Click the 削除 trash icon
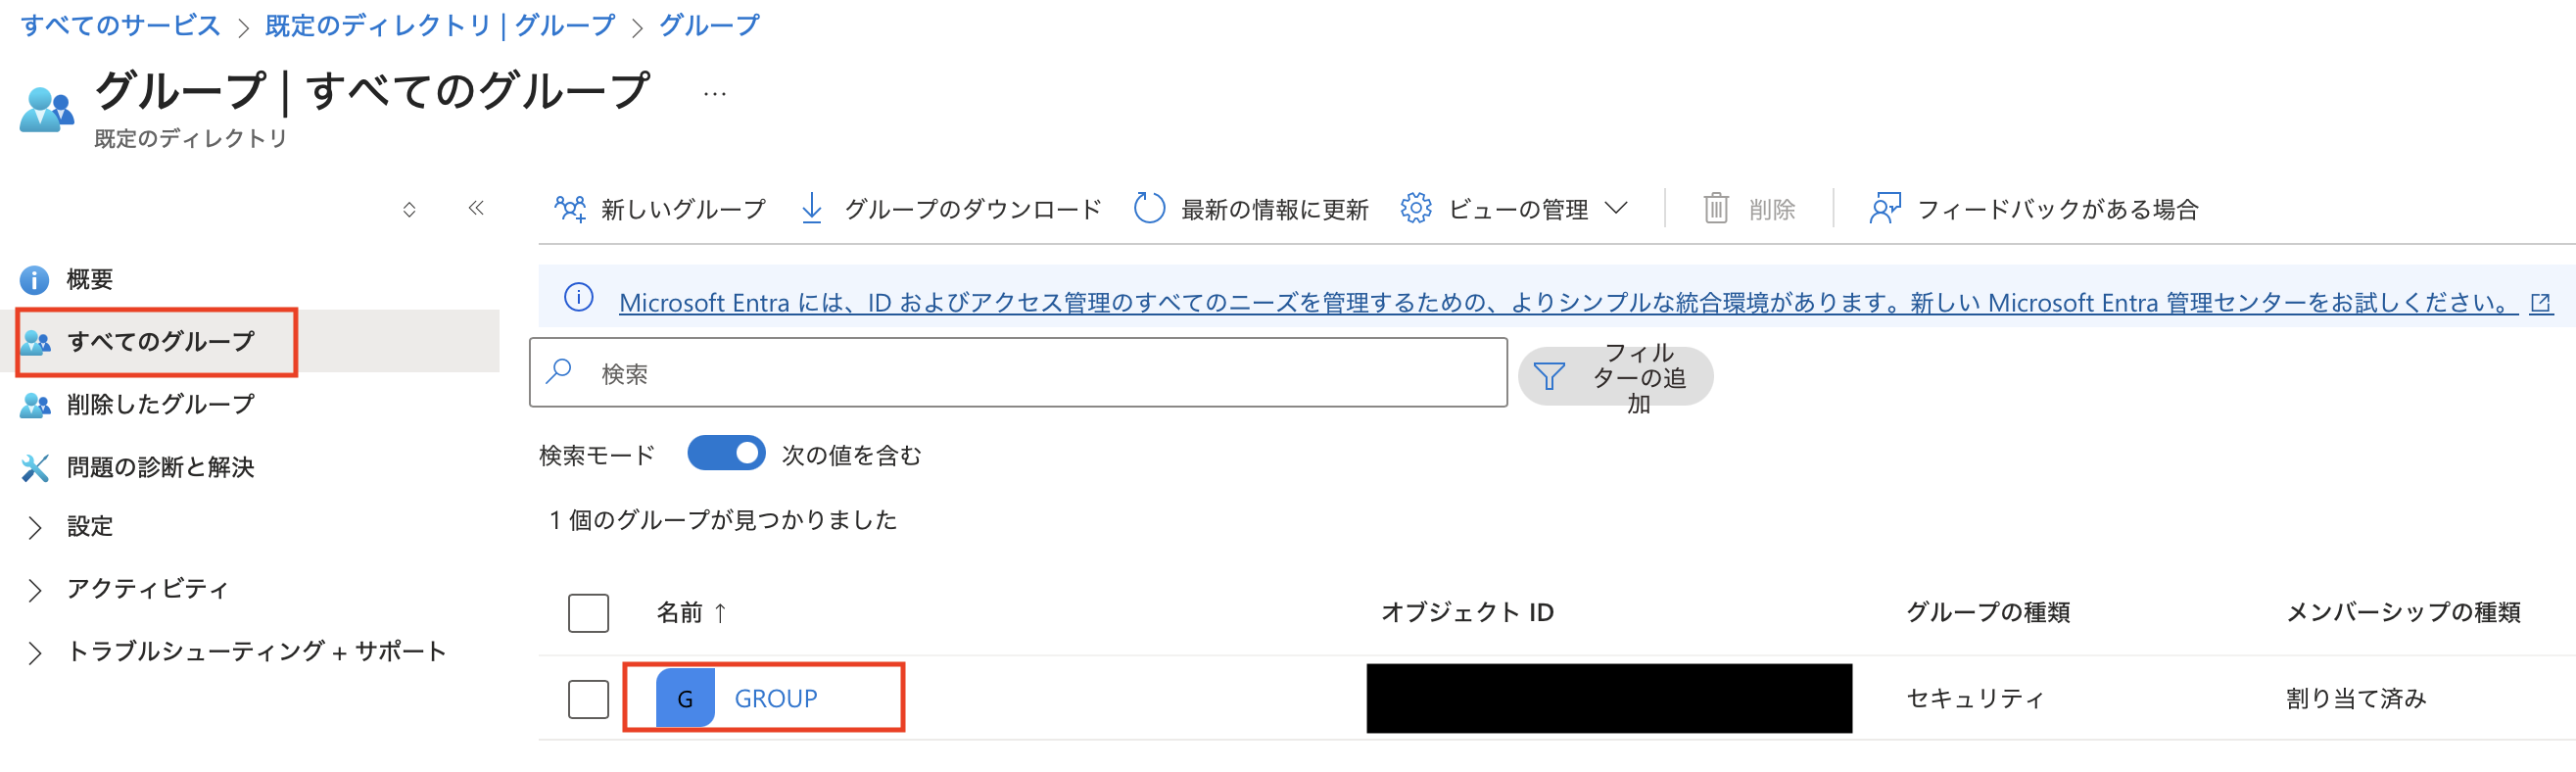Screen dimensions: 2576x772 coord(1717,208)
